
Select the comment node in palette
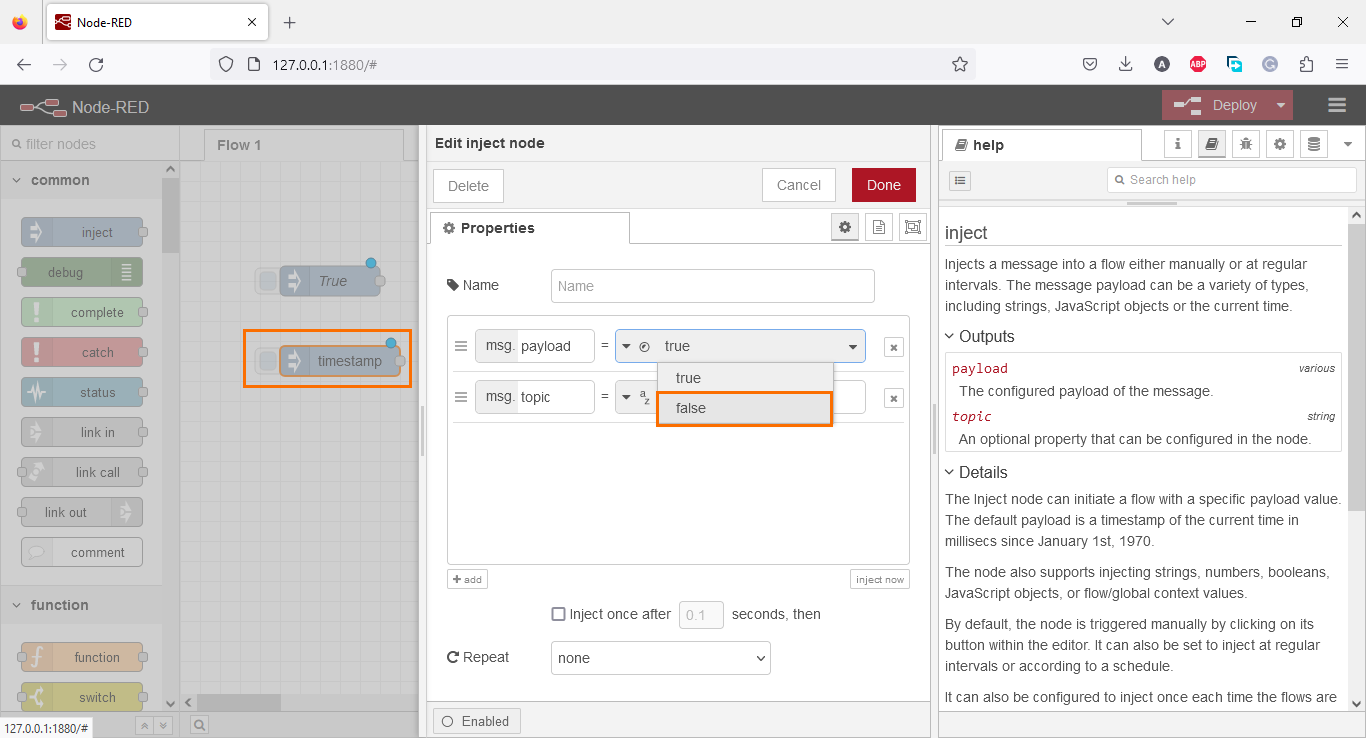pos(82,552)
